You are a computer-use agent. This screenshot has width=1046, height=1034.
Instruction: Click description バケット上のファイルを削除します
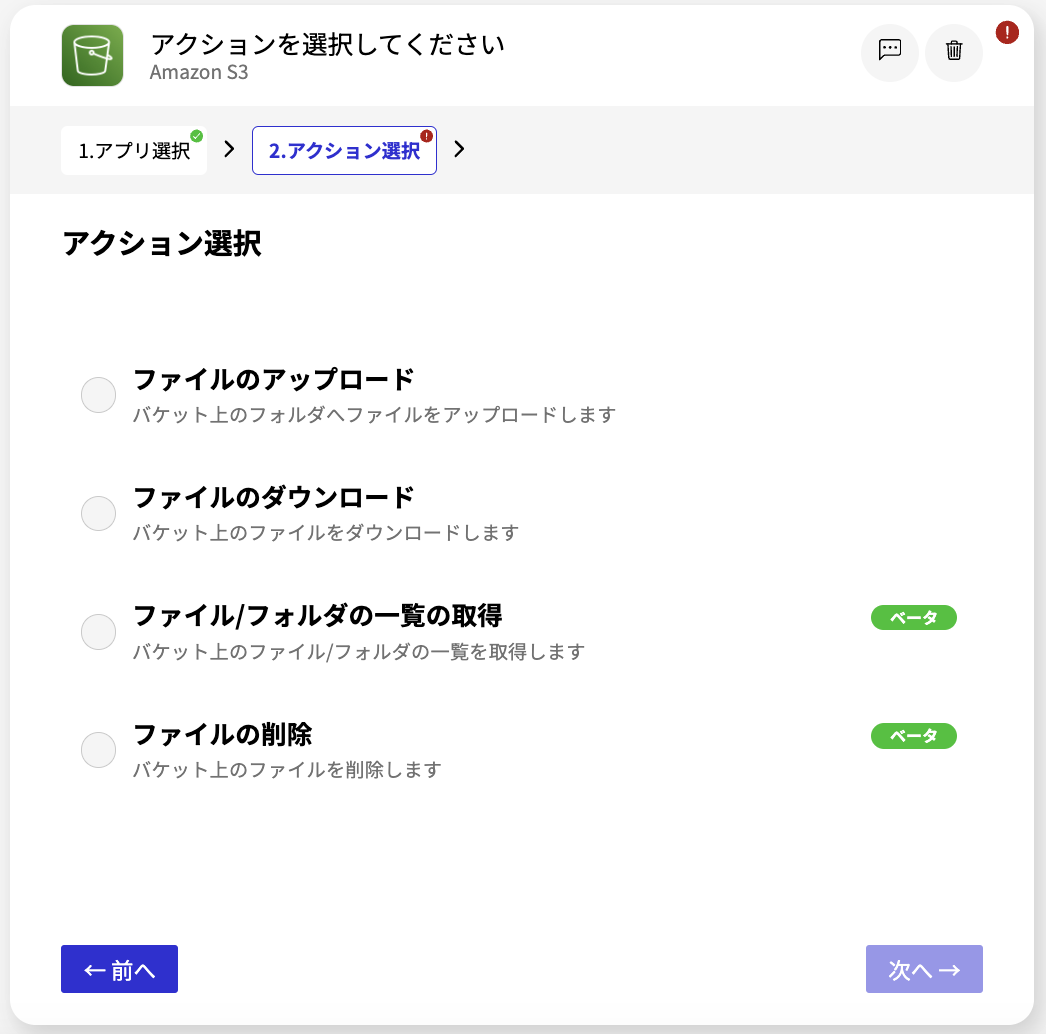pos(287,770)
